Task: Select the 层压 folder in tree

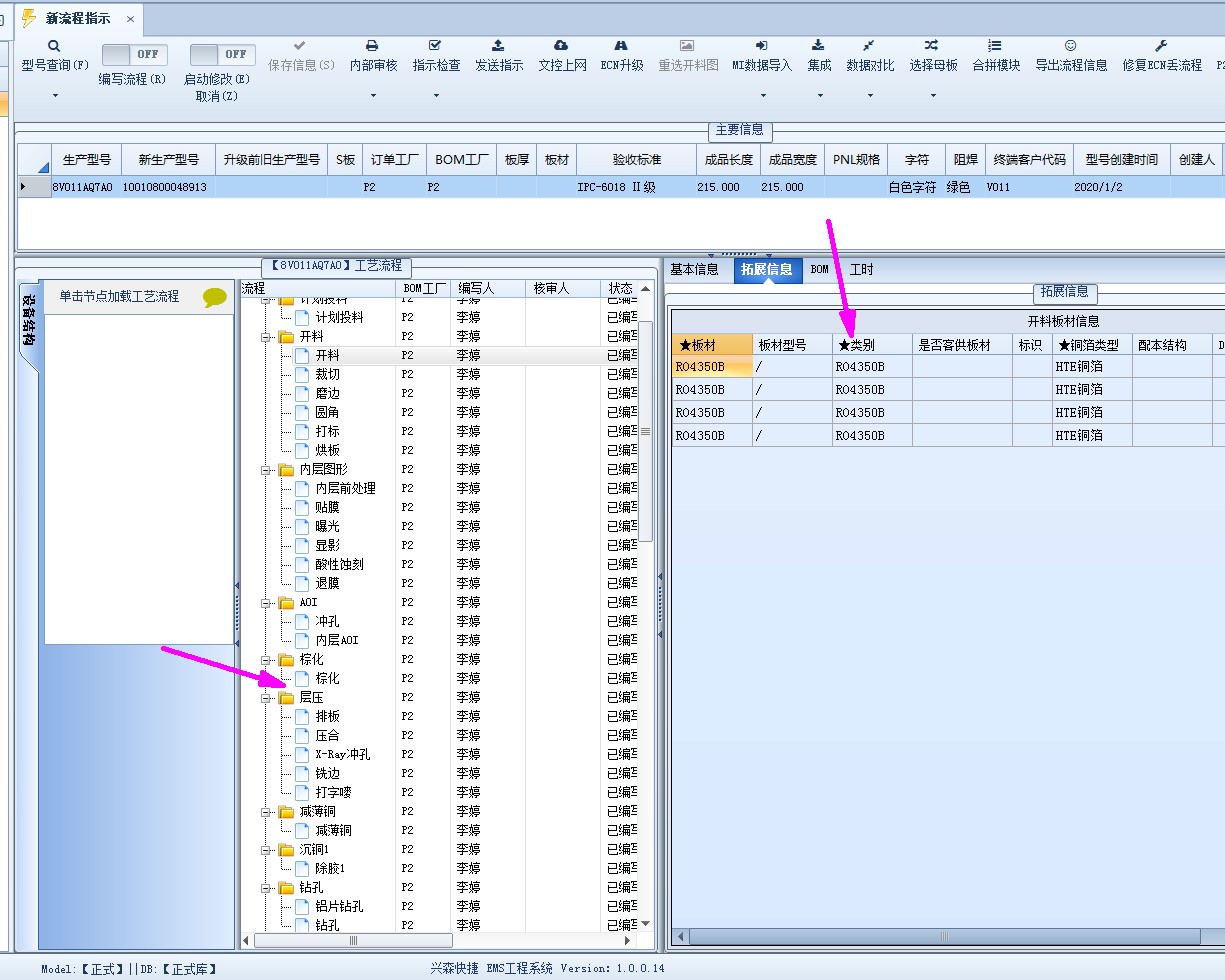Action: (x=311, y=698)
